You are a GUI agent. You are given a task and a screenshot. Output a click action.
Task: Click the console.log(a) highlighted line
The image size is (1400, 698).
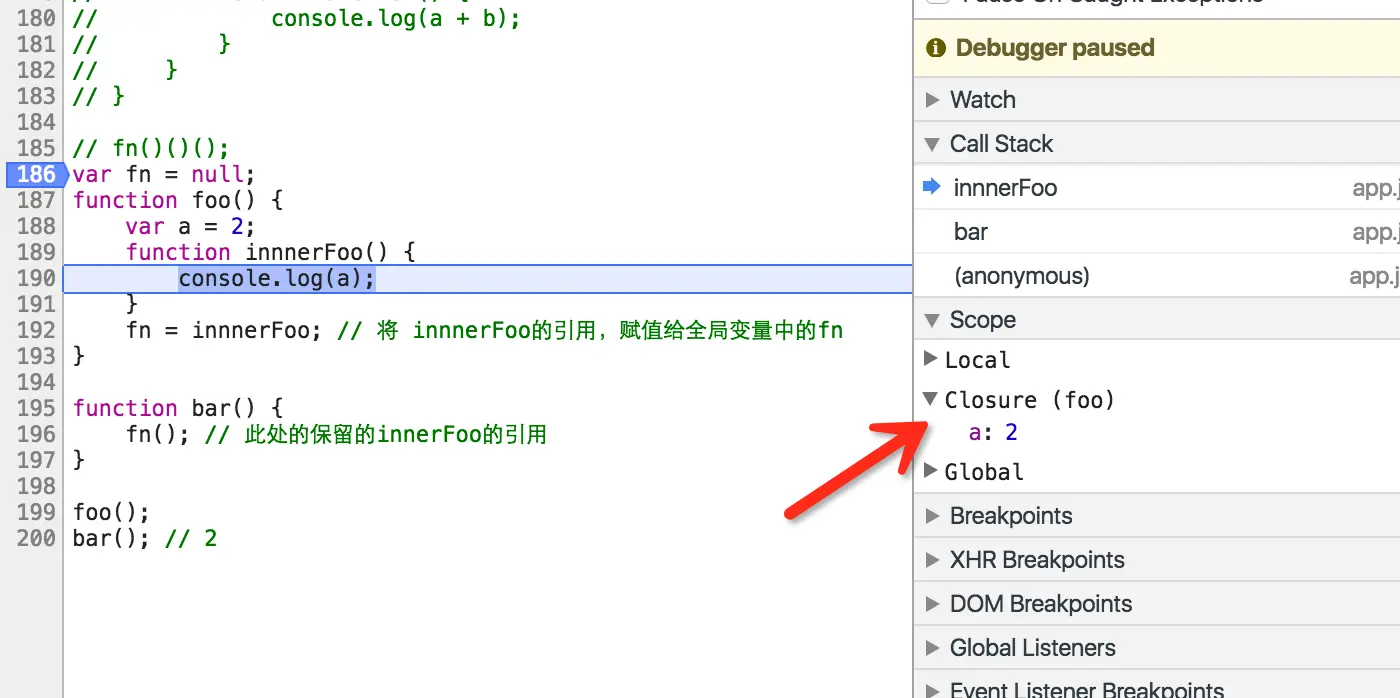[276, 278]
